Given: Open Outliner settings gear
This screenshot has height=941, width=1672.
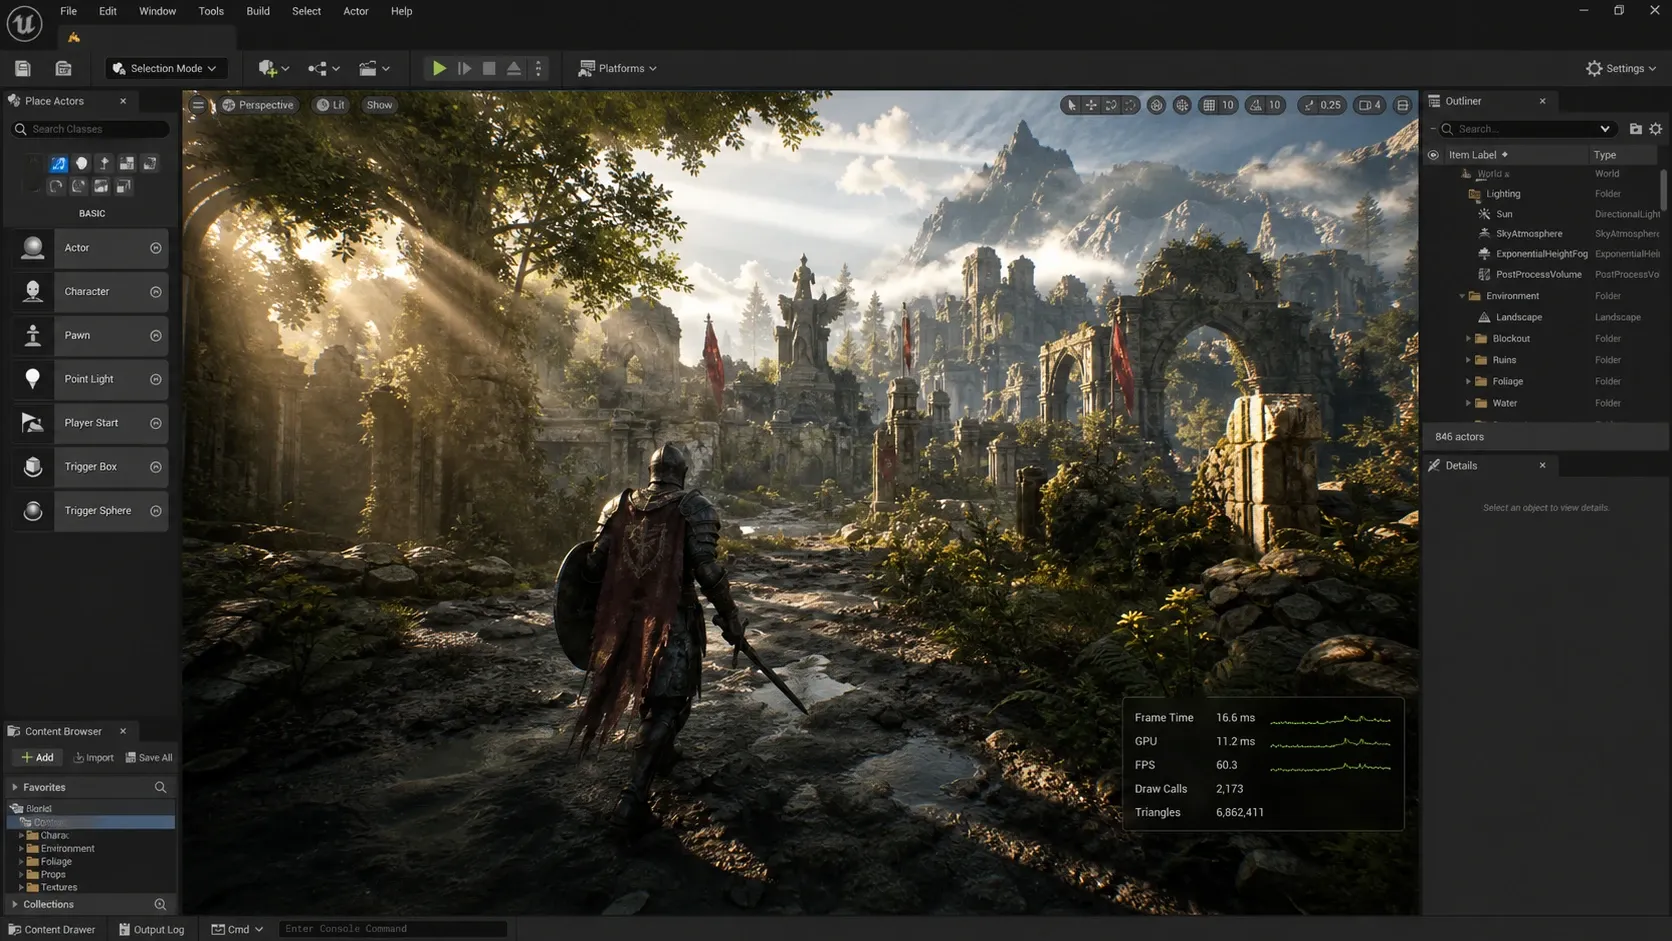Looking at the screenshot, I should (x=1656, y=129).
